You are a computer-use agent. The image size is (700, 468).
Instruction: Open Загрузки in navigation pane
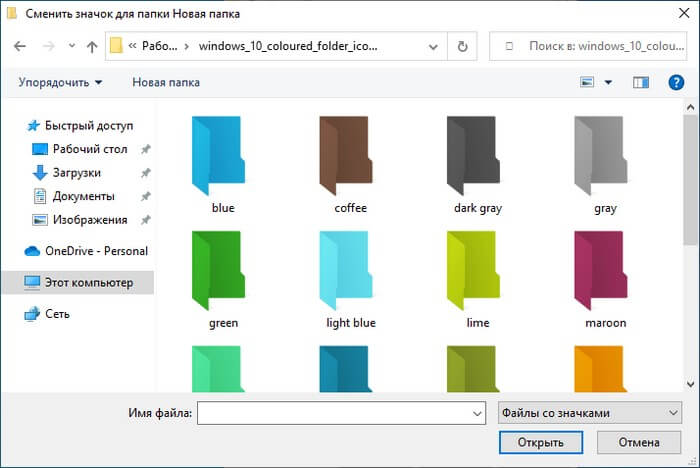coord(67,173)
